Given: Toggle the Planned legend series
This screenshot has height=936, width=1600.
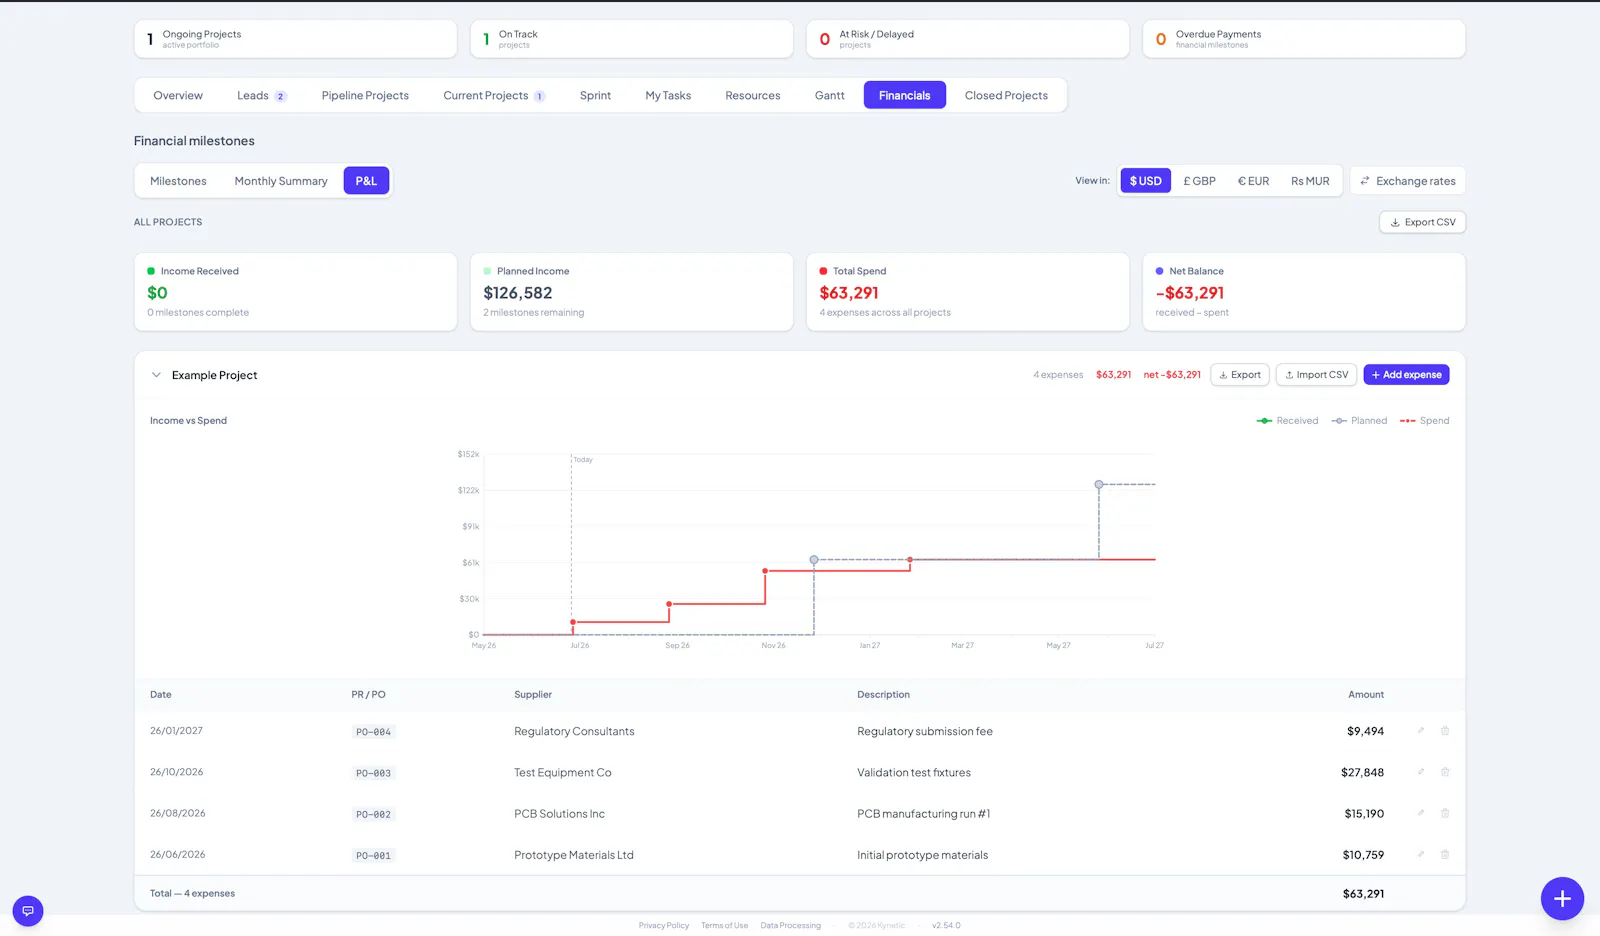Looking at the screenshot, I should click(x=1359, y=421).
